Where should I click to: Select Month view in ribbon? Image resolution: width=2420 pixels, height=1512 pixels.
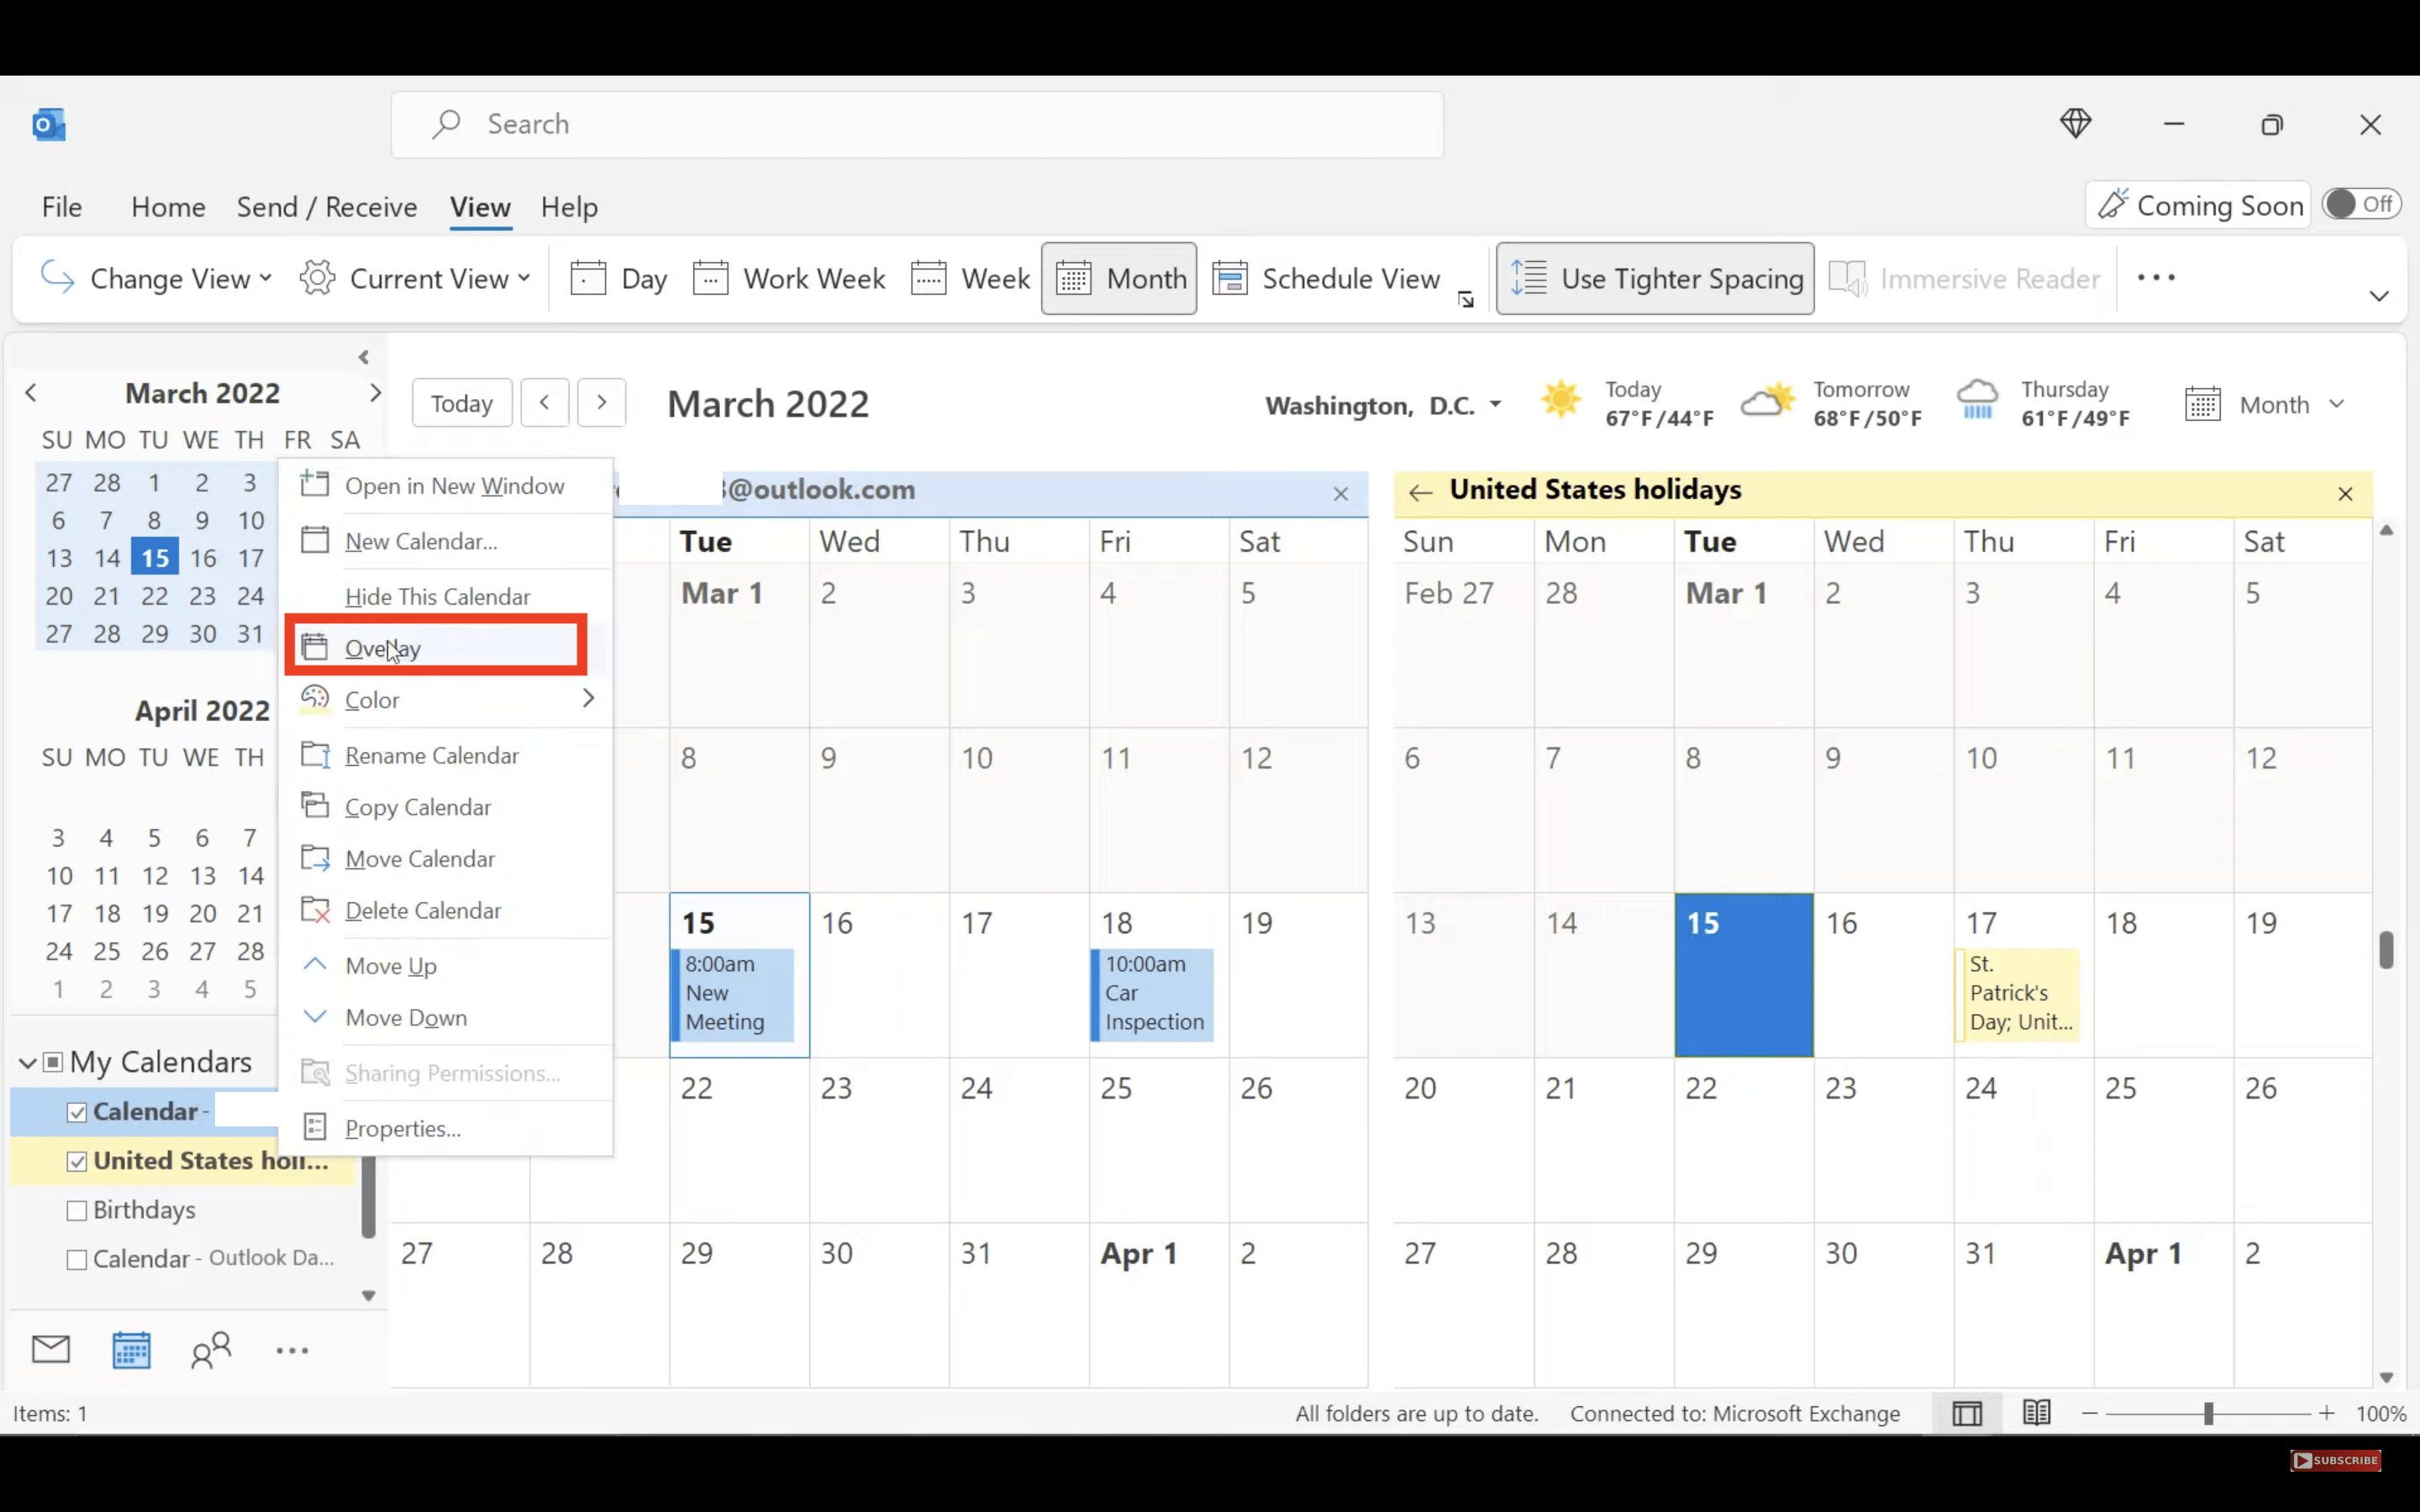coord(1119,278)
